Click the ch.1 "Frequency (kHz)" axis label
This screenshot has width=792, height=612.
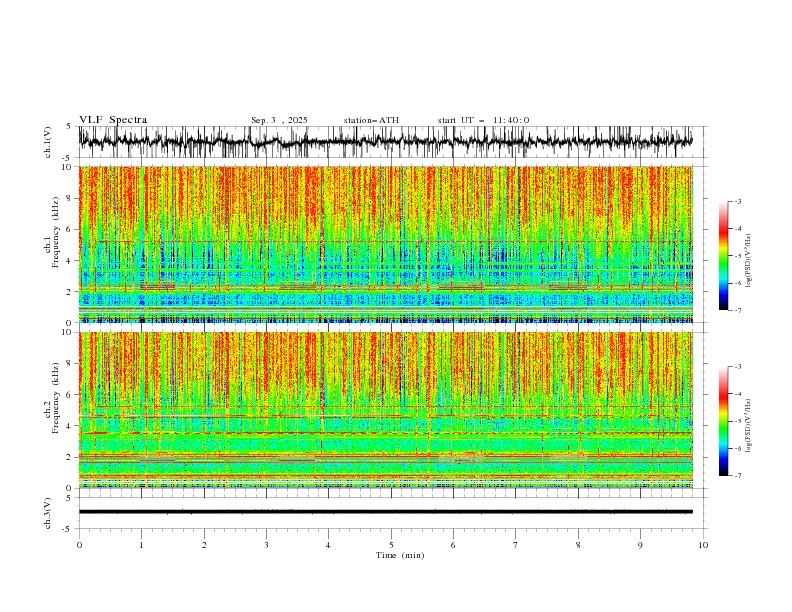55,232
